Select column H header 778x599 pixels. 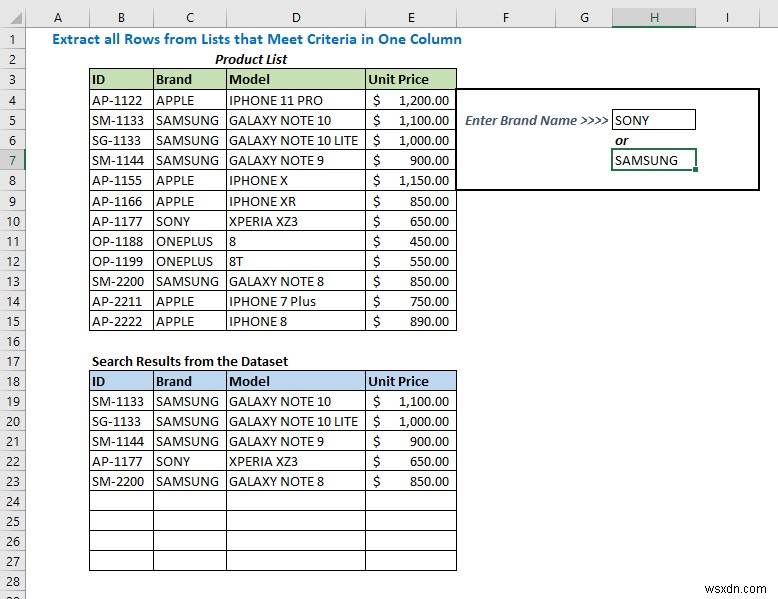tap(654, 18)
